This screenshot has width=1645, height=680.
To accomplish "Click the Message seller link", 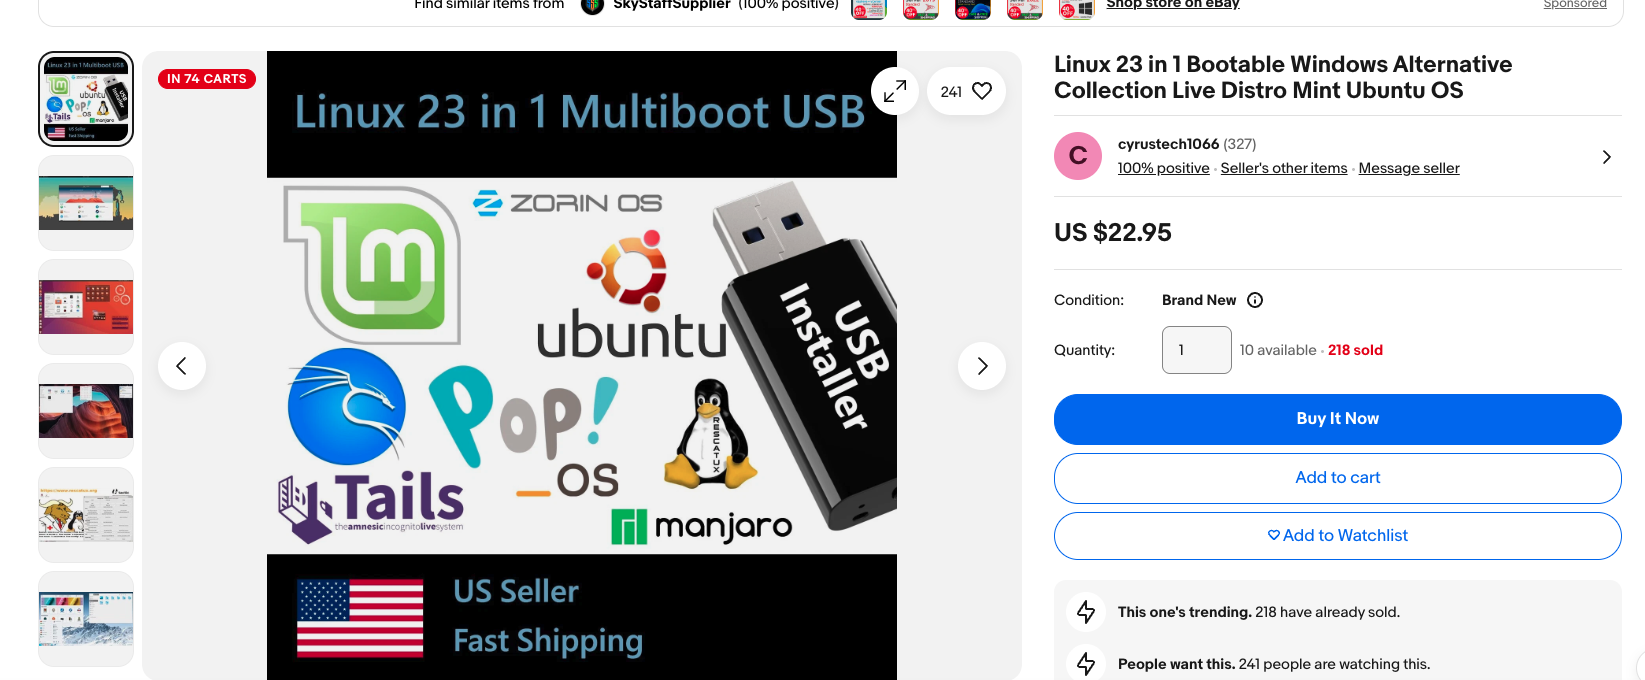I will click(1409, 168).
